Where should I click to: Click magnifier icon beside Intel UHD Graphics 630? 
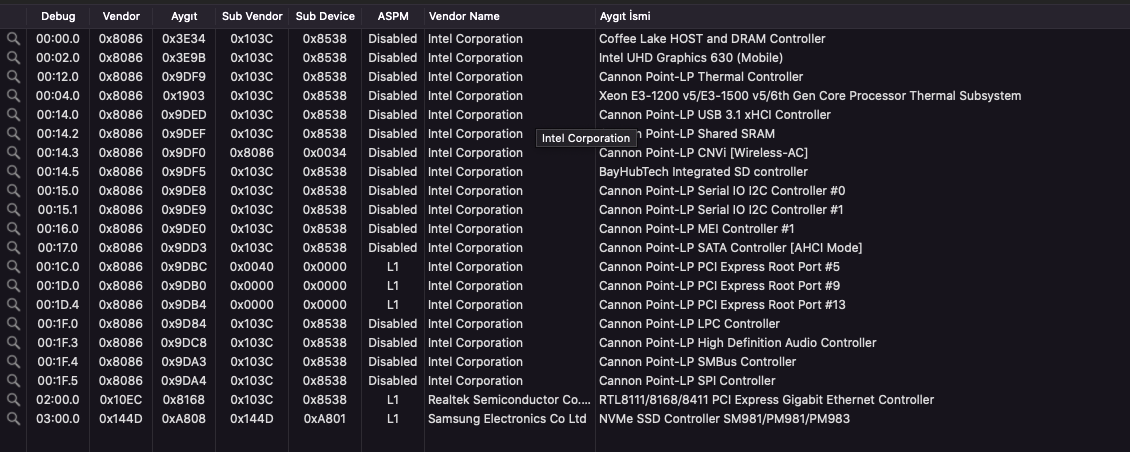click(13, 58)
